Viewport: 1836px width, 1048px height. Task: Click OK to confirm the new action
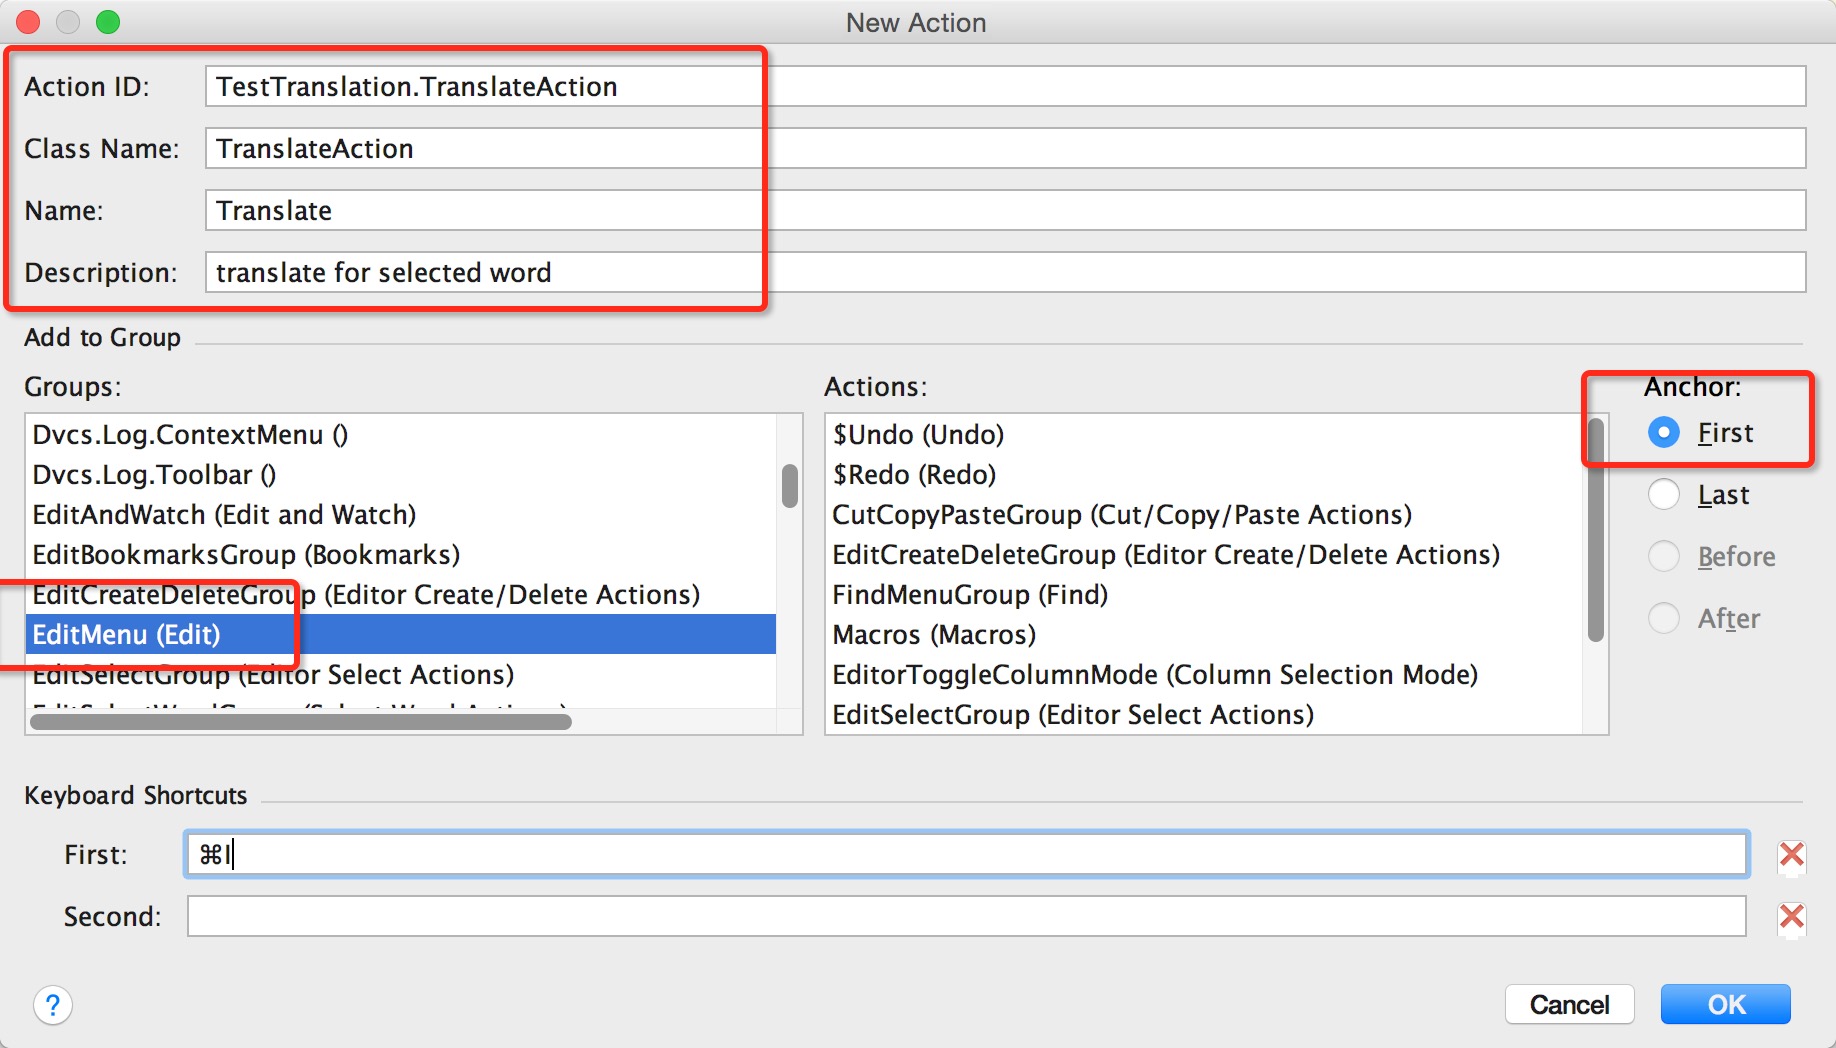[x=1725, y=1004]
